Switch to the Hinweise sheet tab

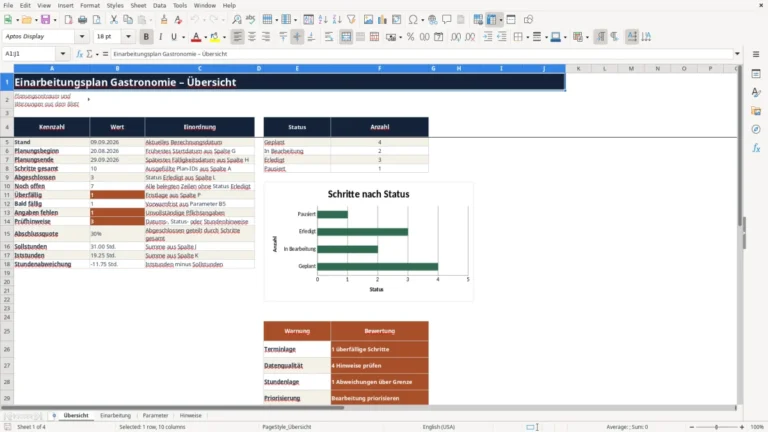click(x=191, y=415)
